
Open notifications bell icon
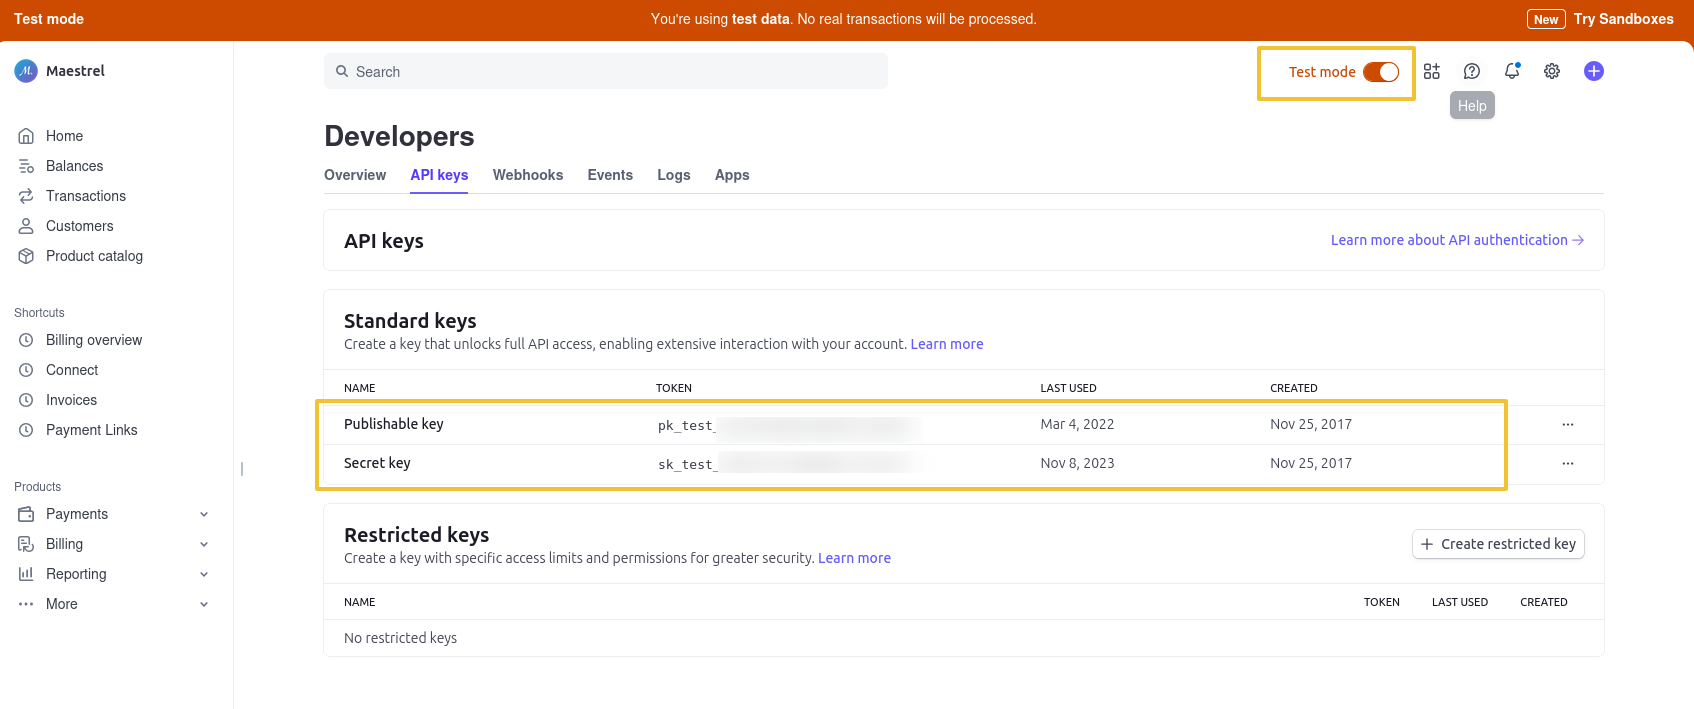point(1512,71)
